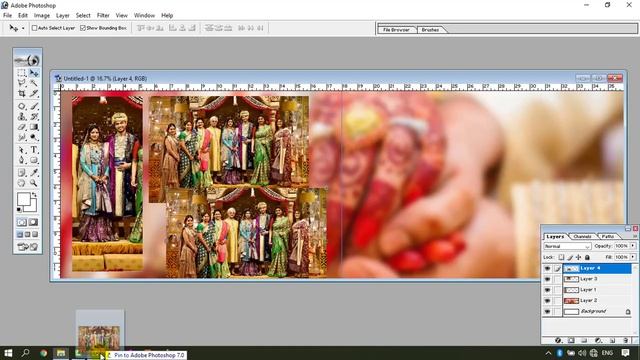
Task: Click Add layer style icon in Layers panel
Action: click(558, 340)
